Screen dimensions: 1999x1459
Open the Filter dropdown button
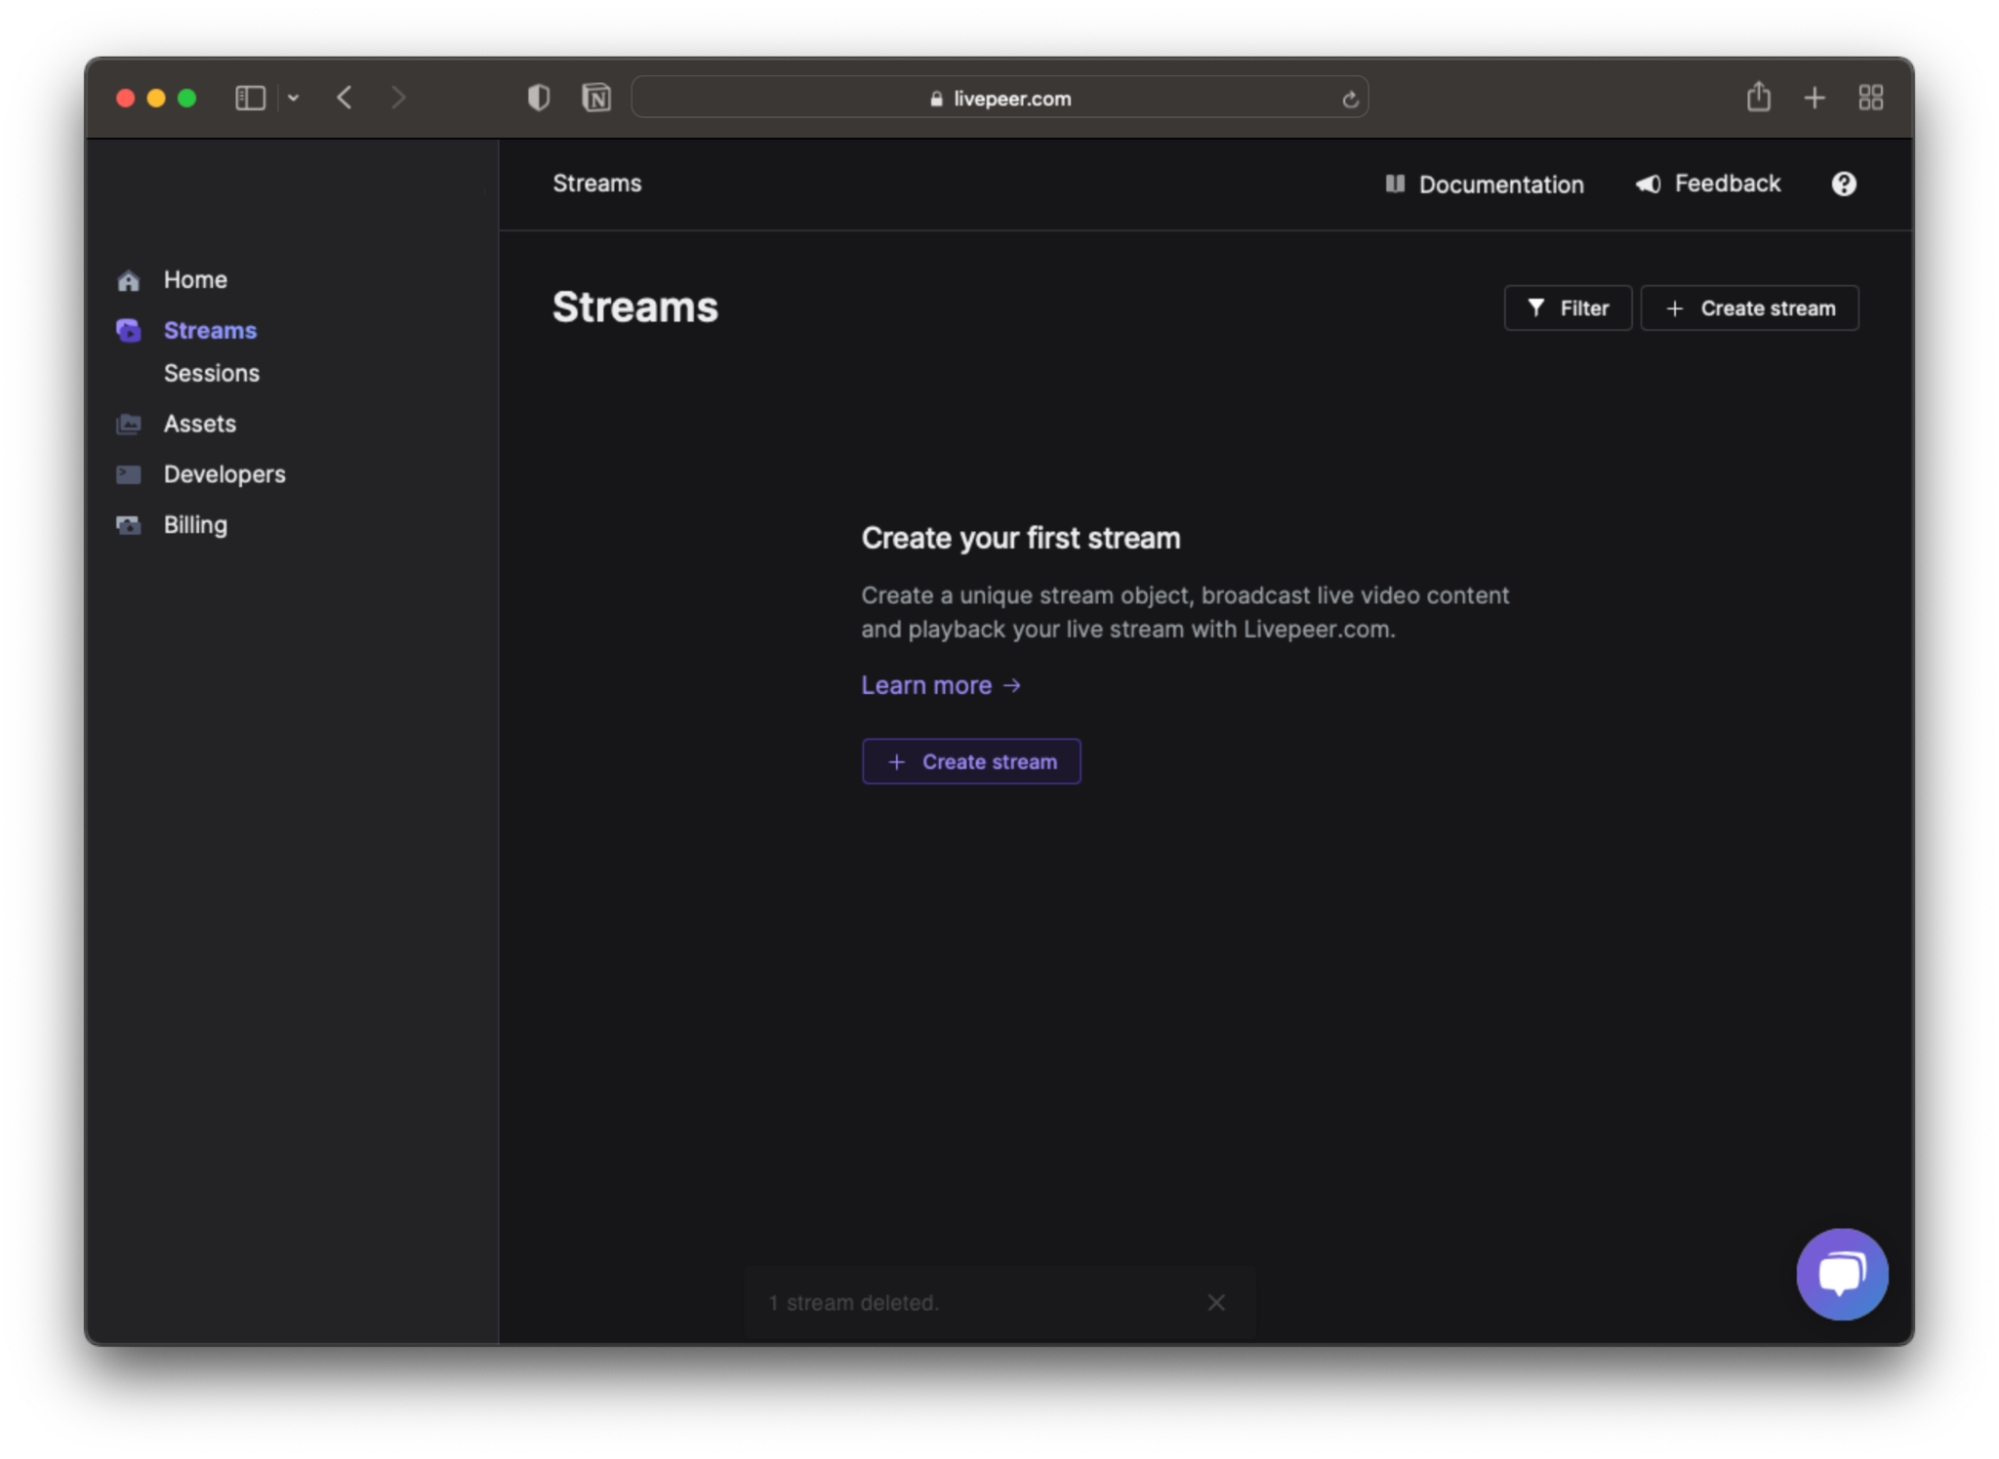(1567, 308)
